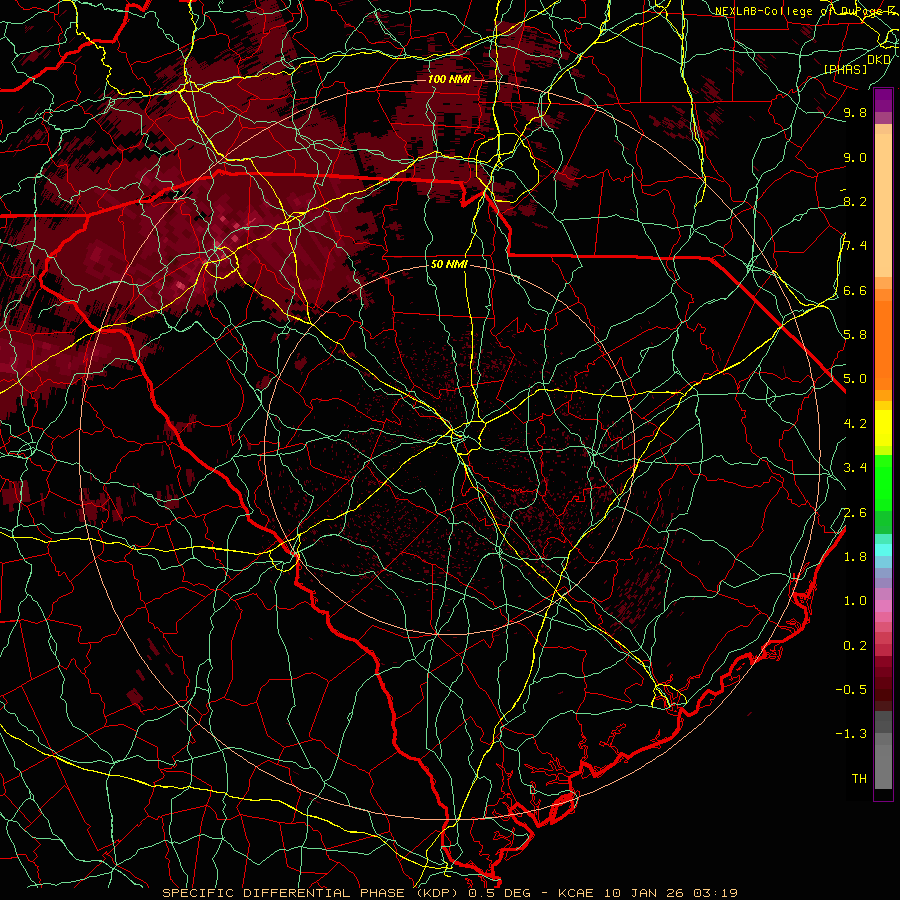Click the product title and timestamp caption at the bottom
900x900 pixels.
click(x=449, y=893)
